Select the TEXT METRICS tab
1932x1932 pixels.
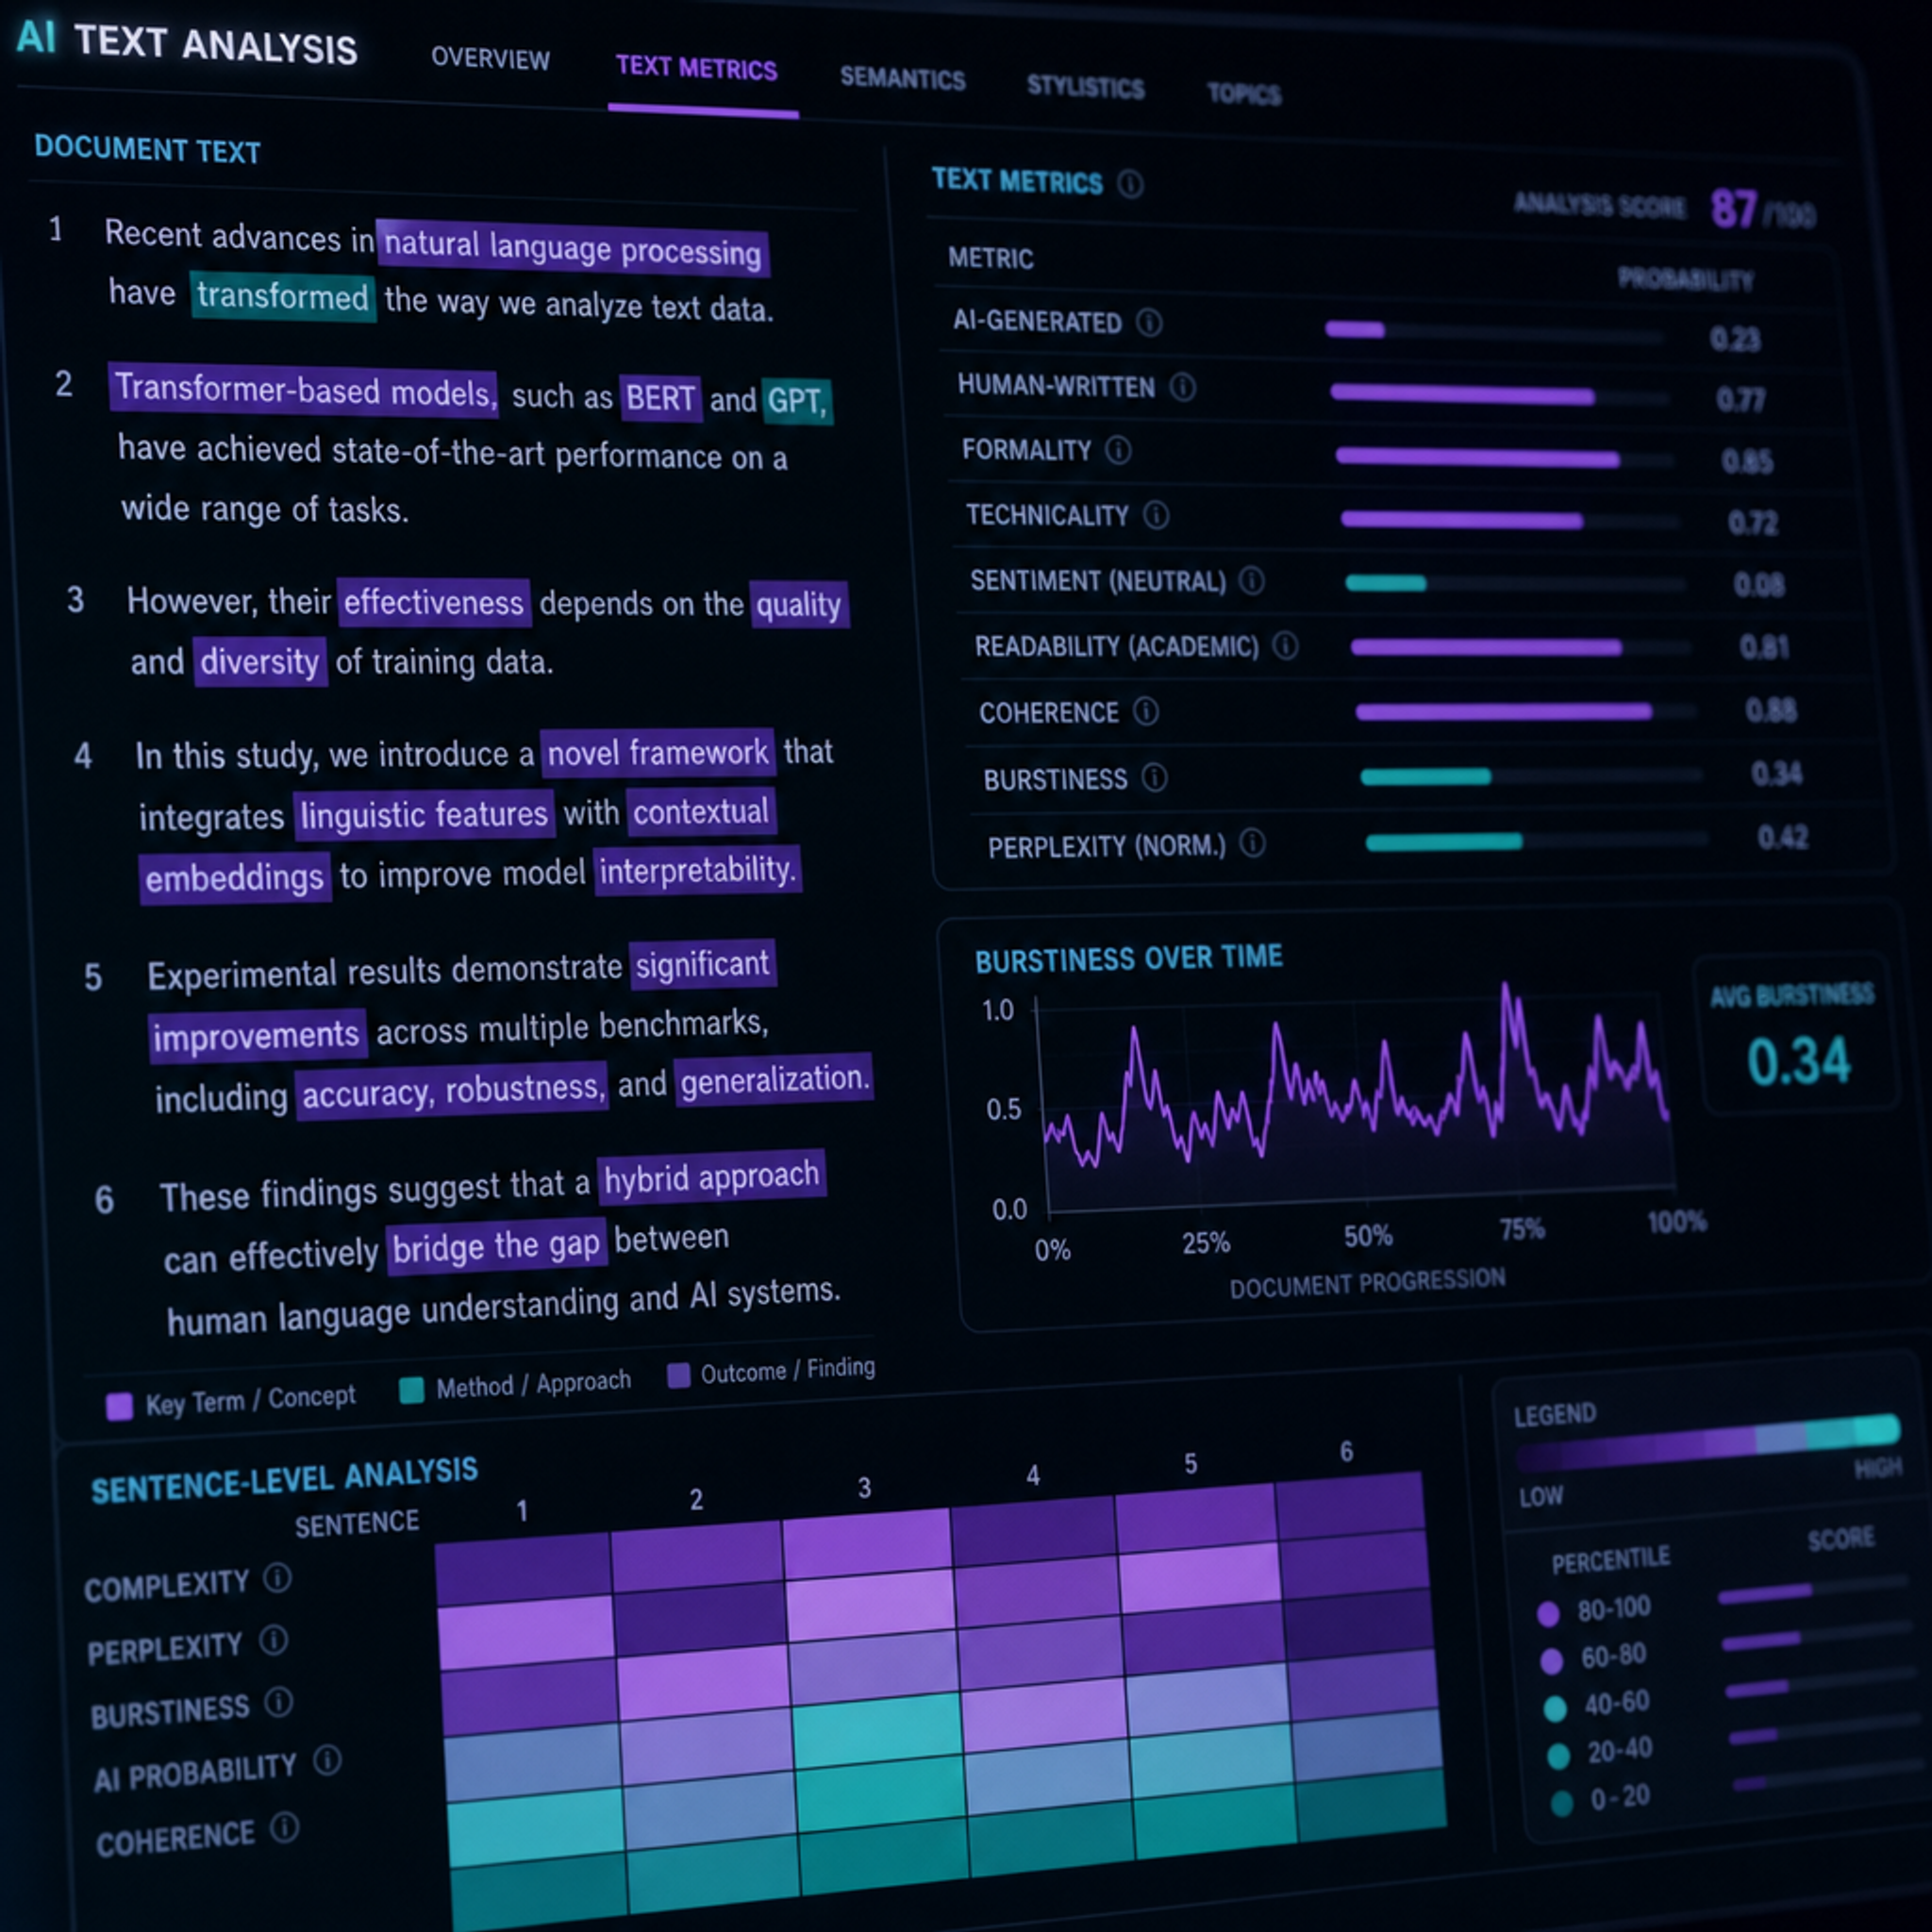pyautogui.click(x=697, y=68)
